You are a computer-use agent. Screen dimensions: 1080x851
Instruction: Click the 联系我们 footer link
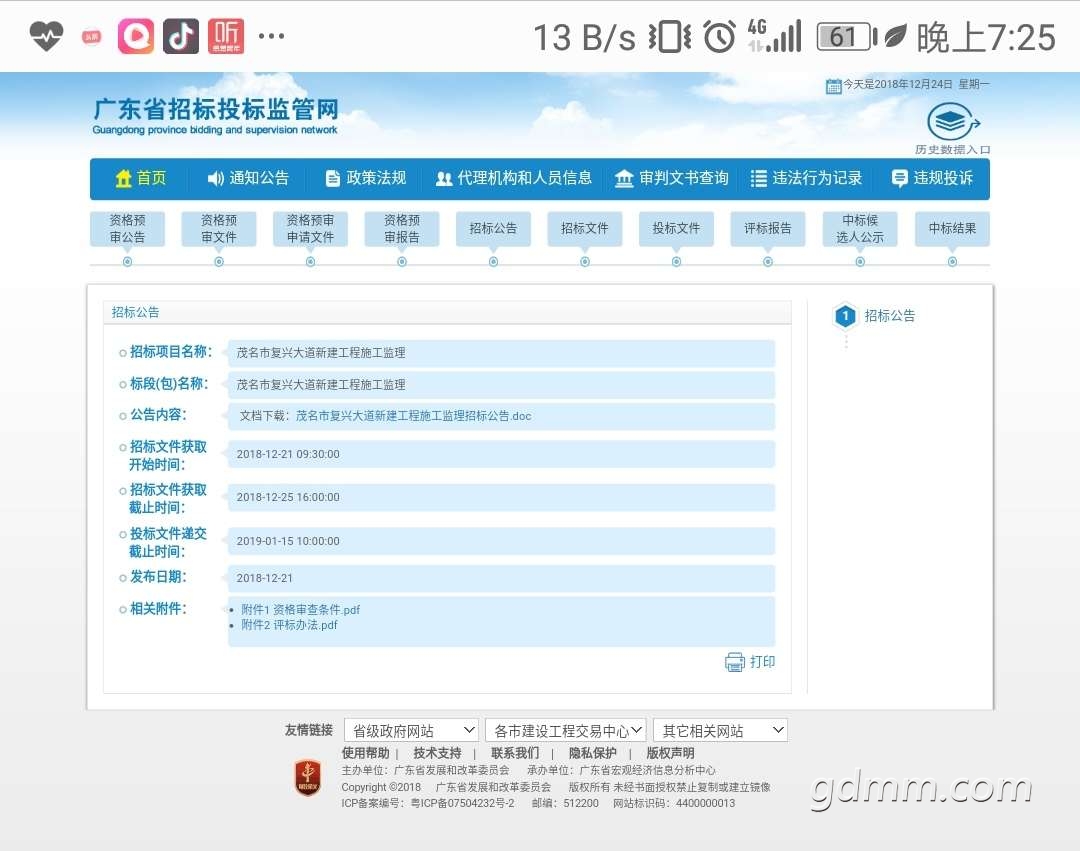(x=515, y=753)
